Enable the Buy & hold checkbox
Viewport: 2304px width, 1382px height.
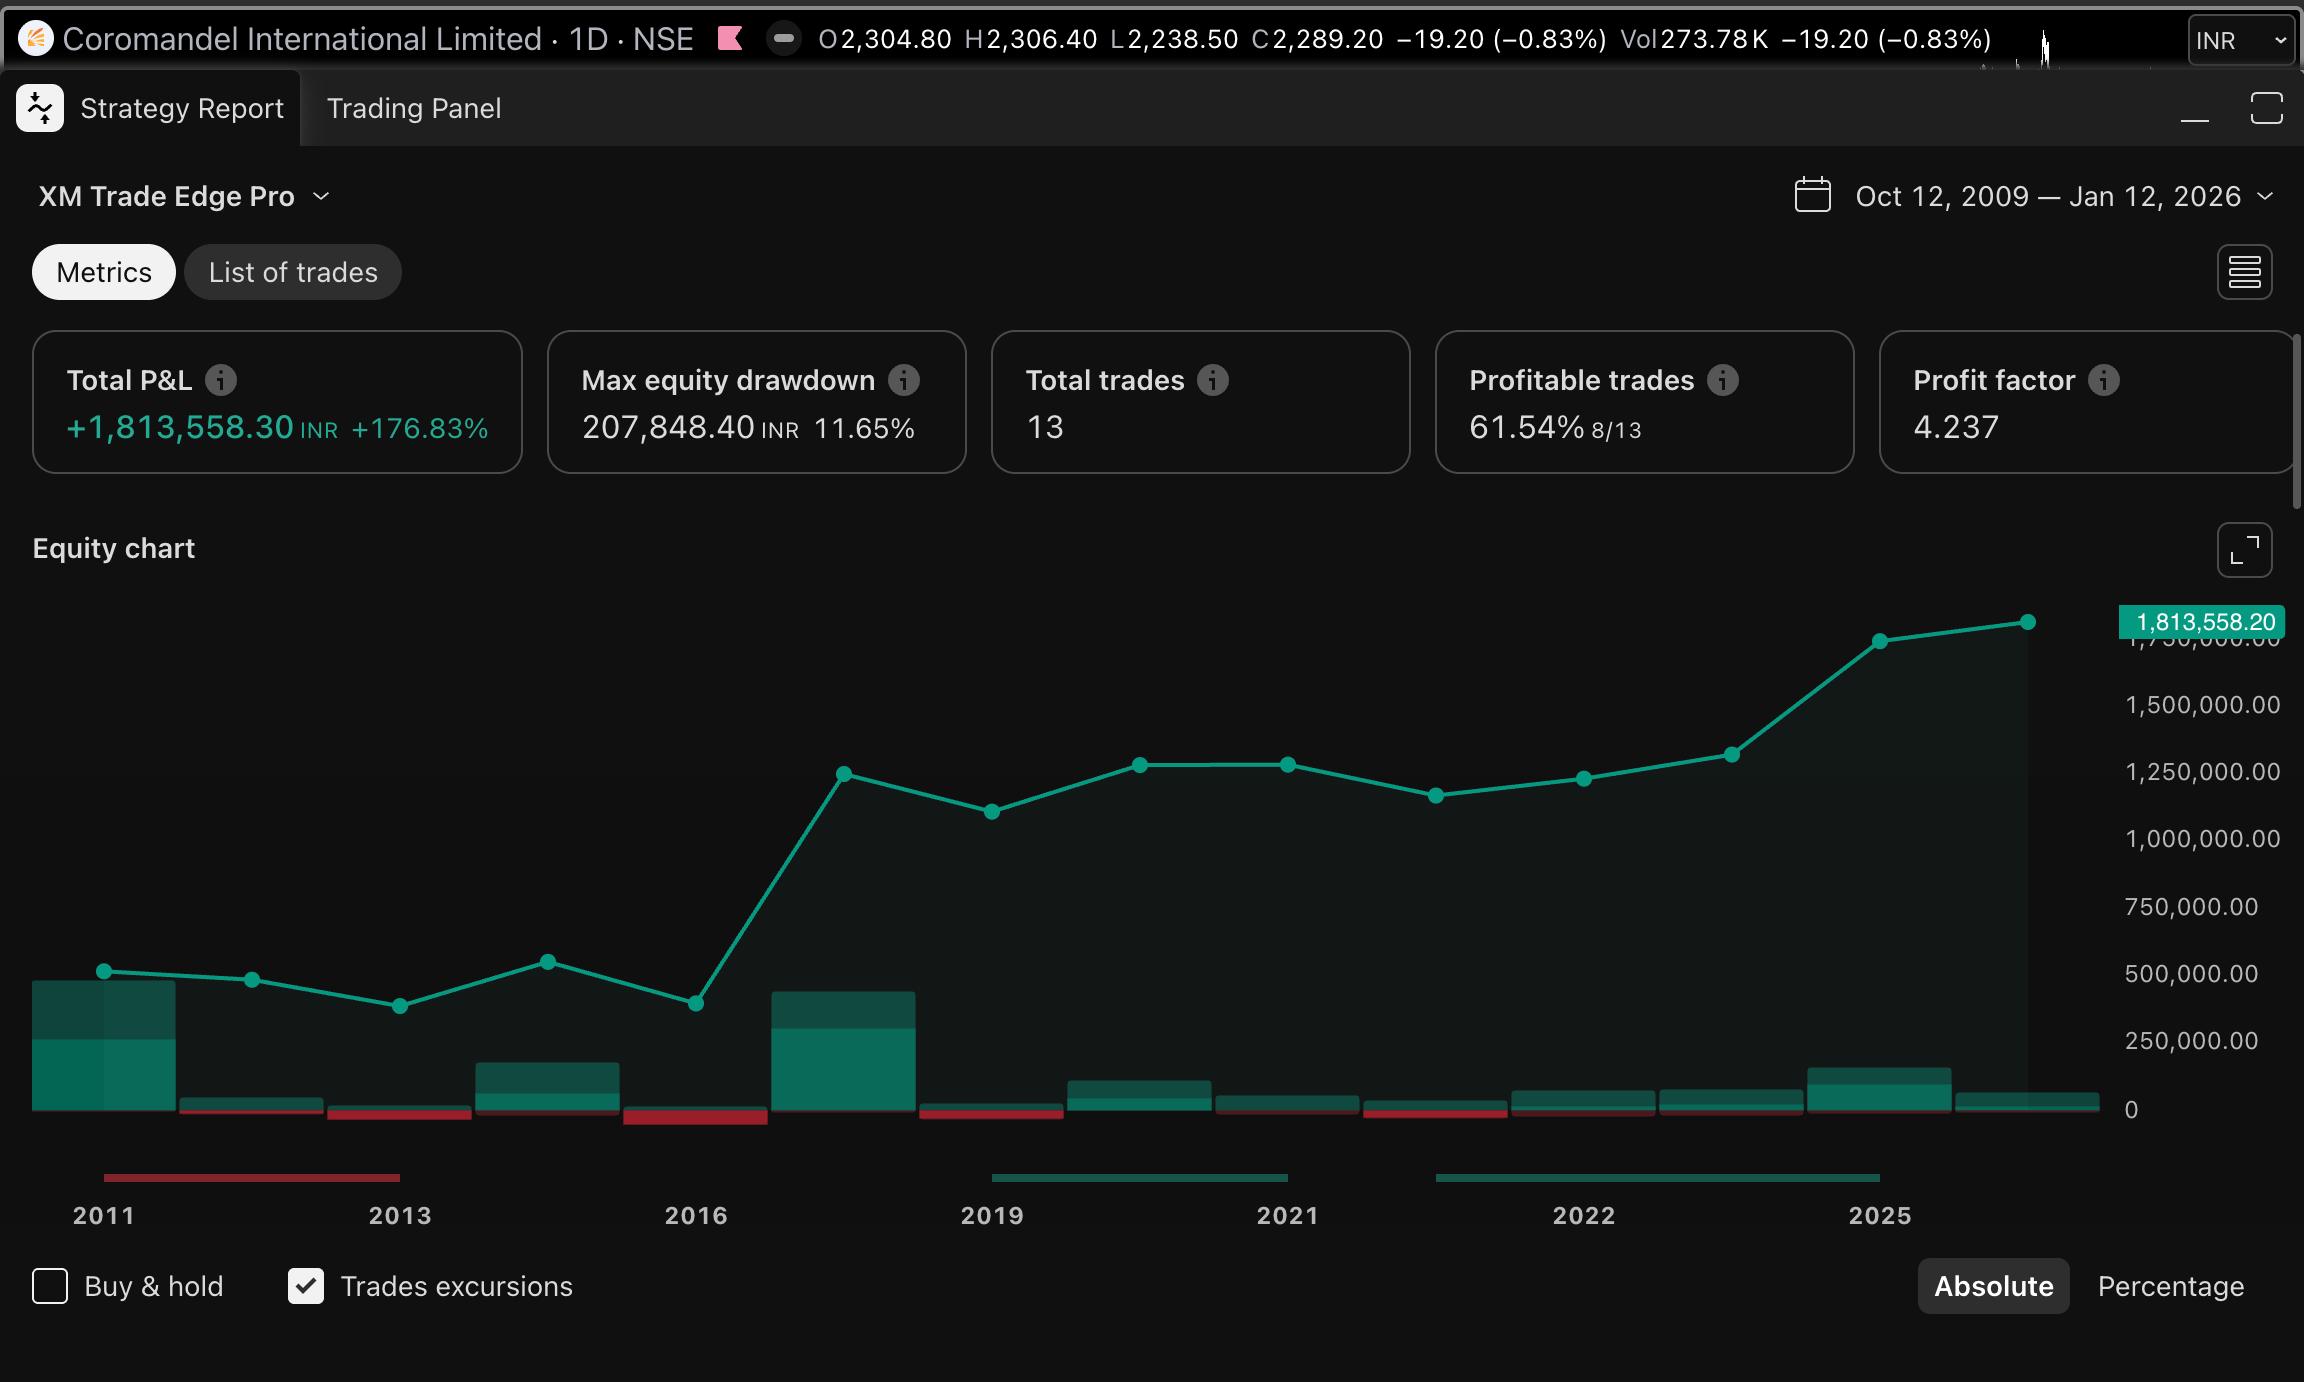(x=50, y=1286)
